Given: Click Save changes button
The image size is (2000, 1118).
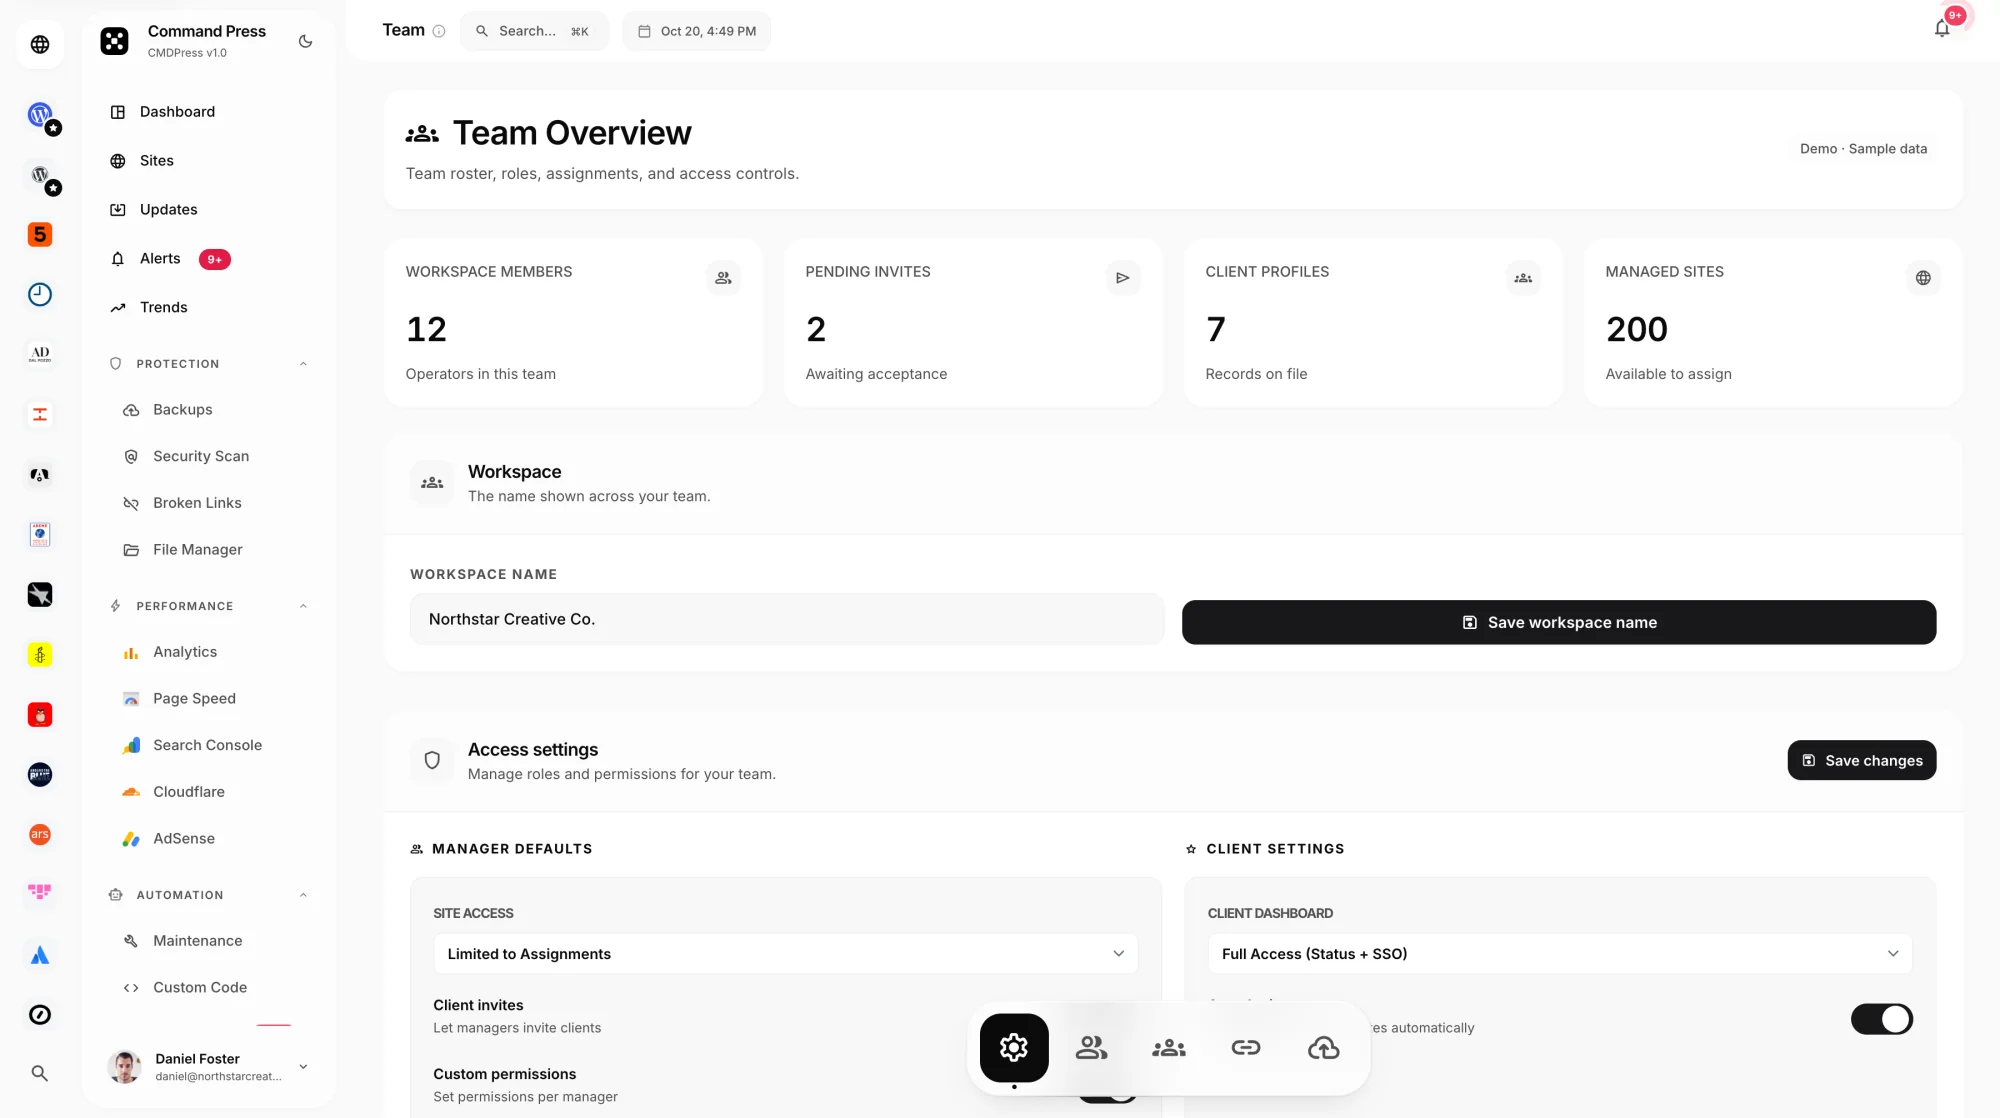Looking at the screenshot, I should pos(1861,760).
